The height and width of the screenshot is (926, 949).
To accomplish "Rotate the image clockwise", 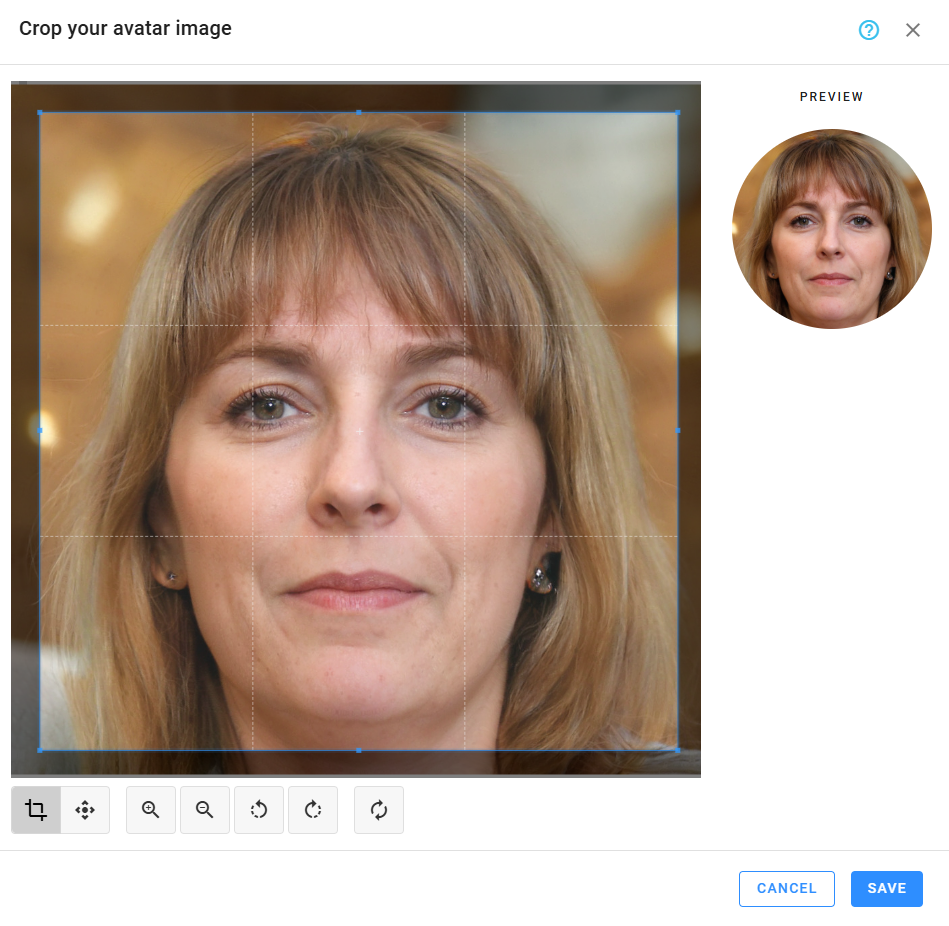I will click(313, 810).
